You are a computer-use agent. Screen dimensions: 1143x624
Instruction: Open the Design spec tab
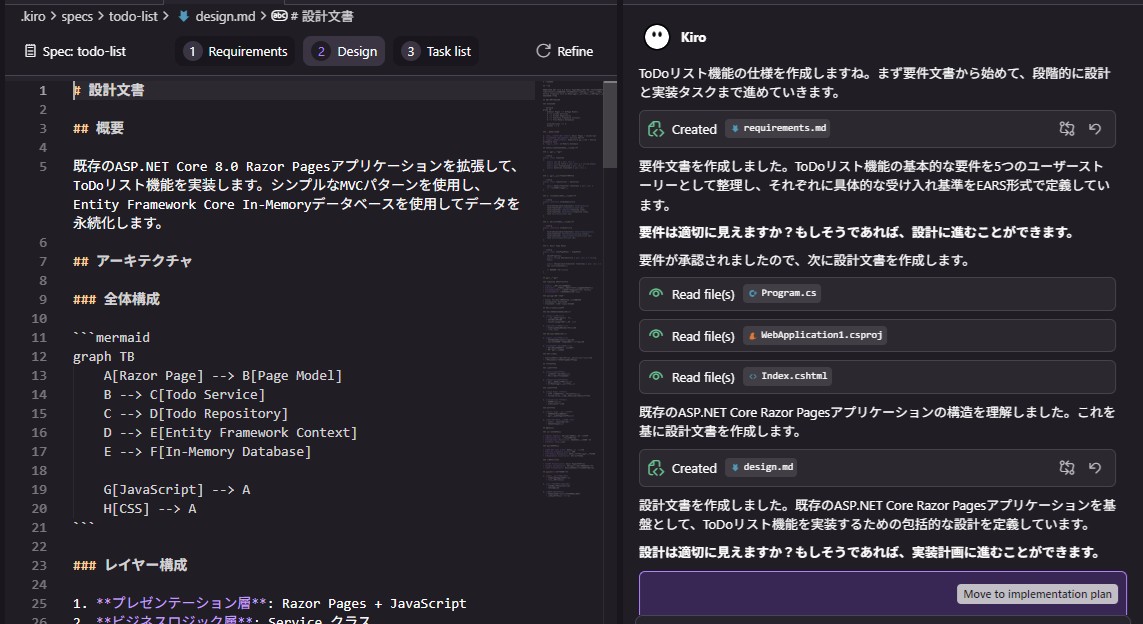344,51
